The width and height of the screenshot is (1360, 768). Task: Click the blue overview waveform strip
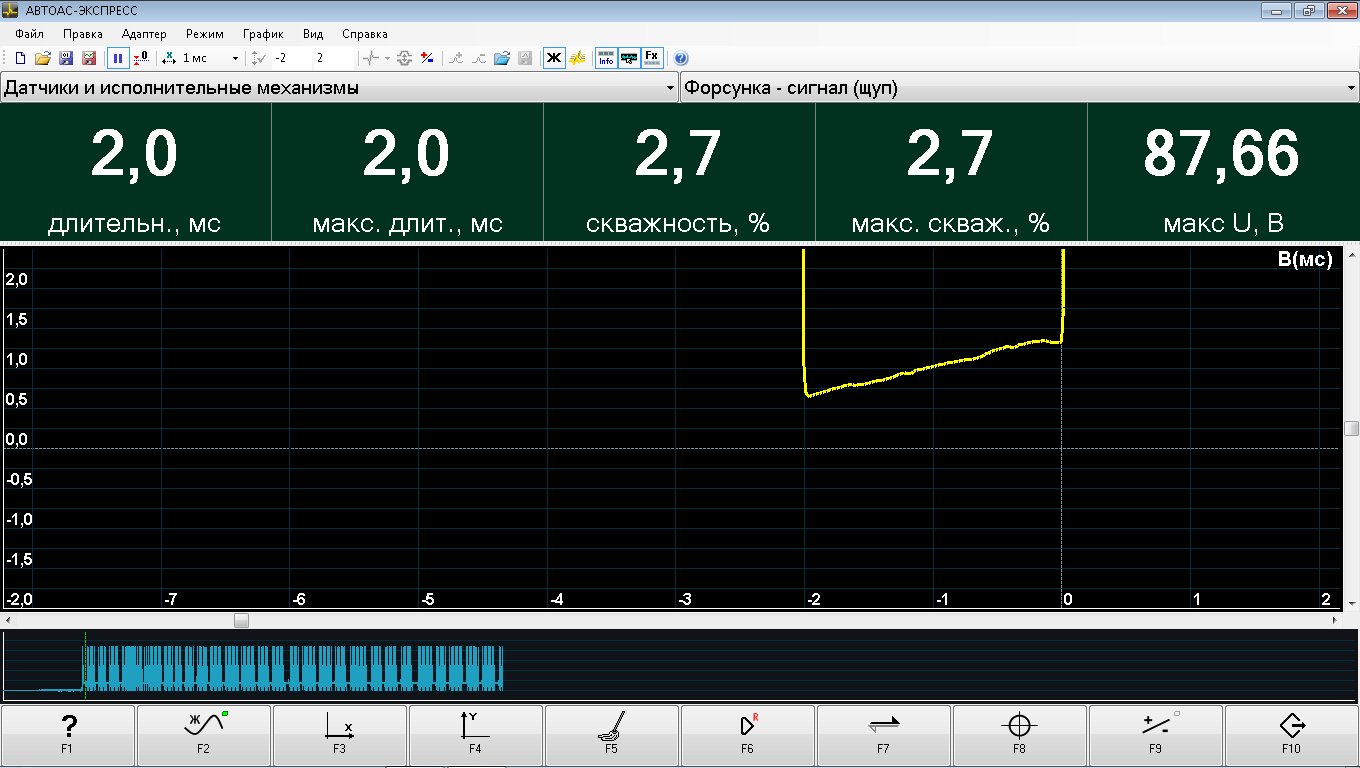coord(292,668)
